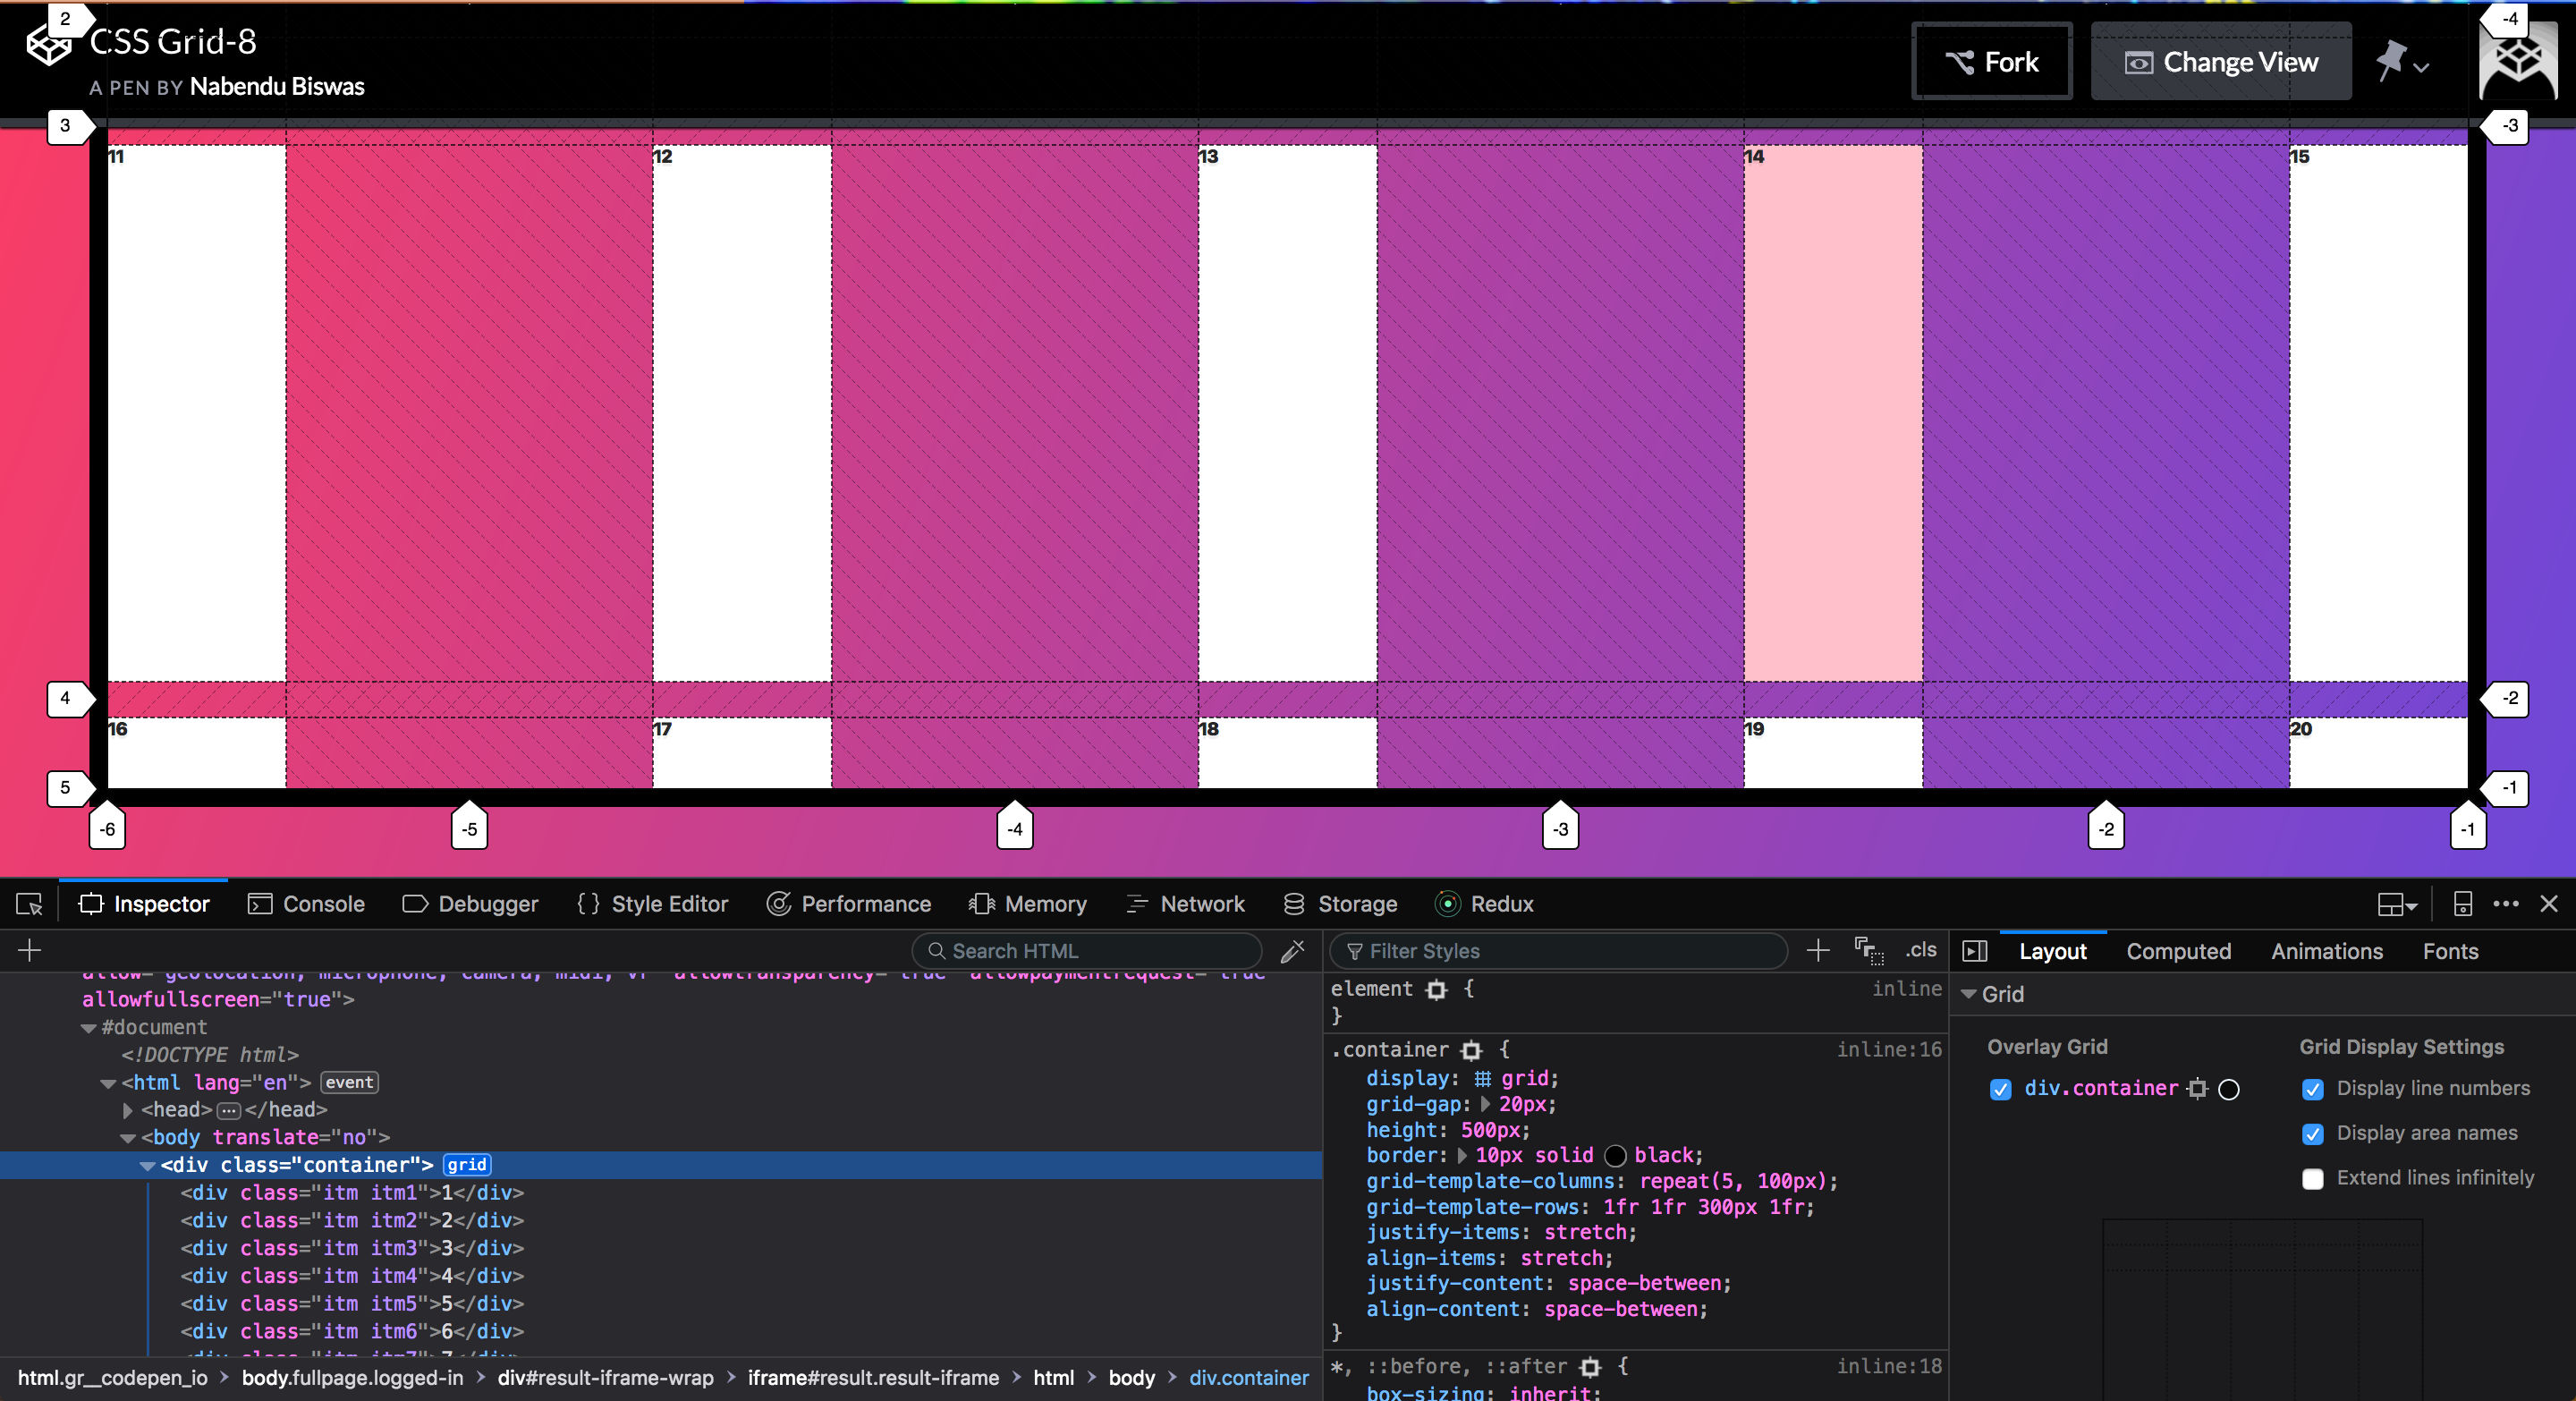Toggle Responsive Design Mode icon
Screen dimensions: 2576x1401
(2463, 904)
